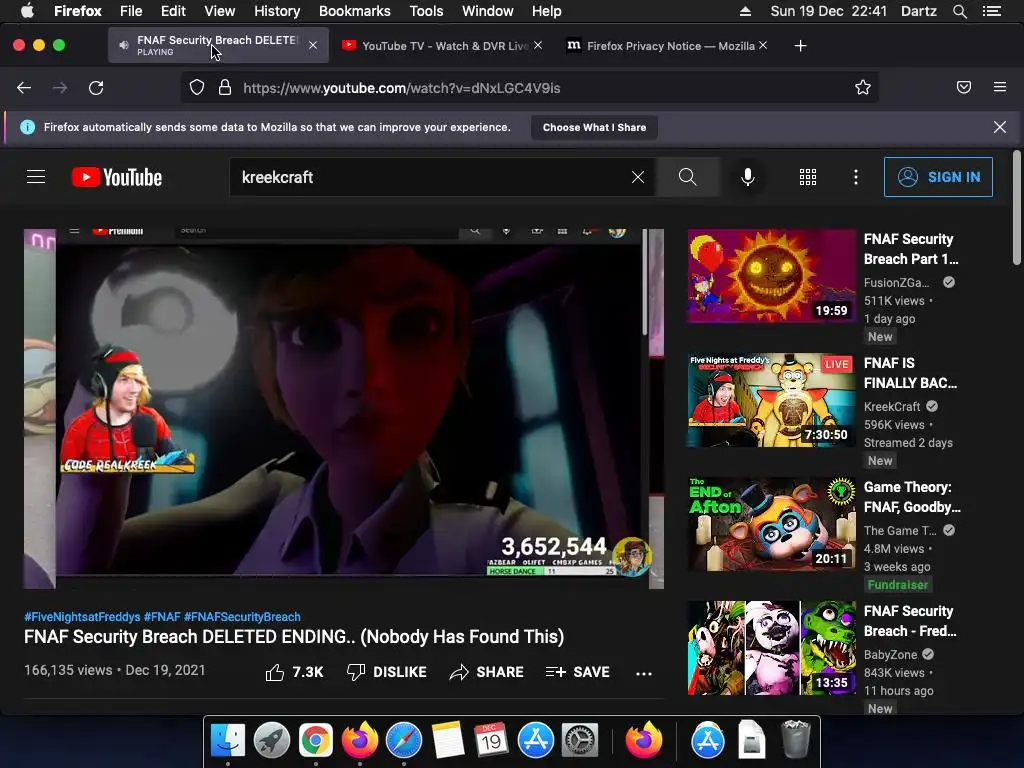Mute the playing tab via speaker icon
This screenshot has width=1024, height=768.
(123, 45)
